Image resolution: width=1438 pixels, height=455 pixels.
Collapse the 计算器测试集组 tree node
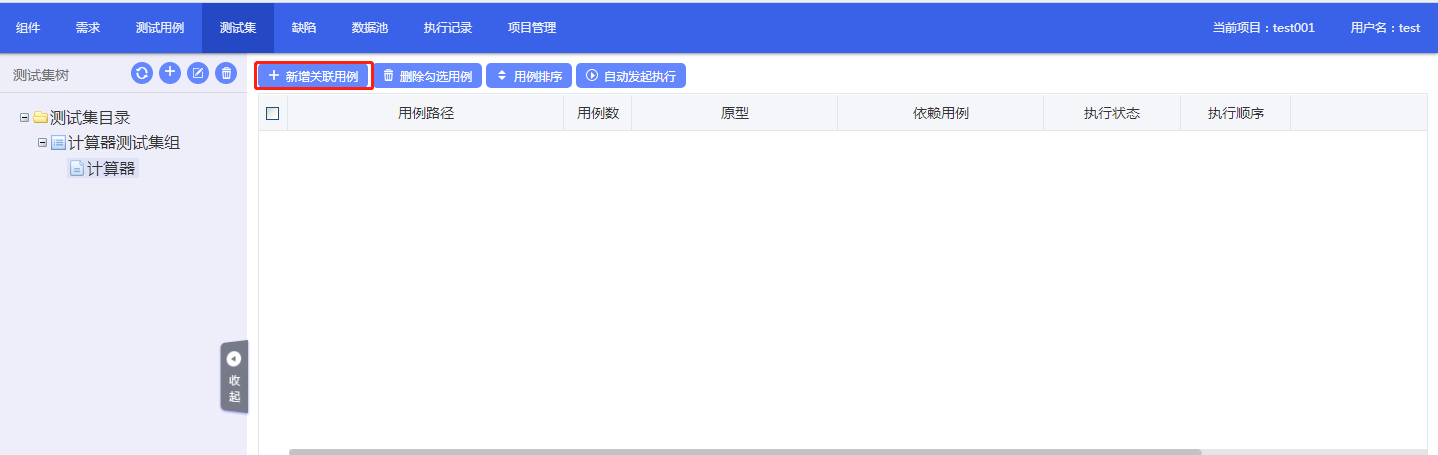(42, 143)
